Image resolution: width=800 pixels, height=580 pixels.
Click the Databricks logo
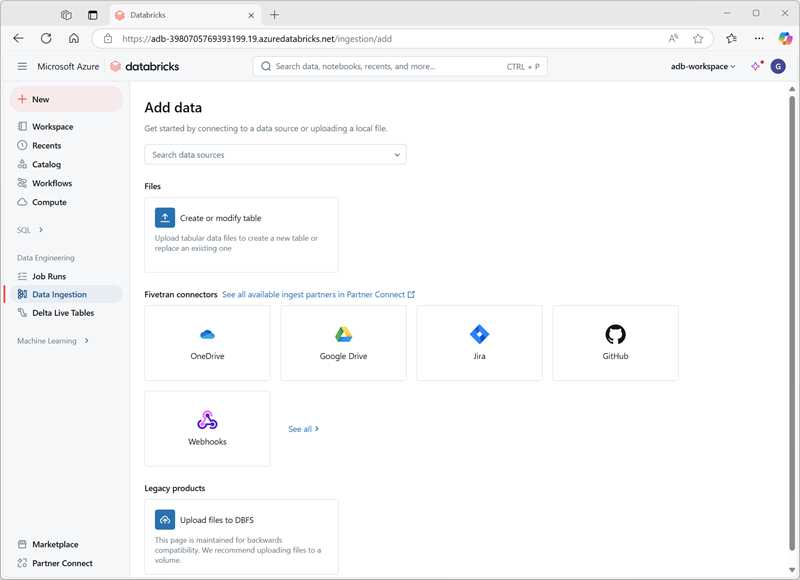pyautogui.click(x=145, y=66)
